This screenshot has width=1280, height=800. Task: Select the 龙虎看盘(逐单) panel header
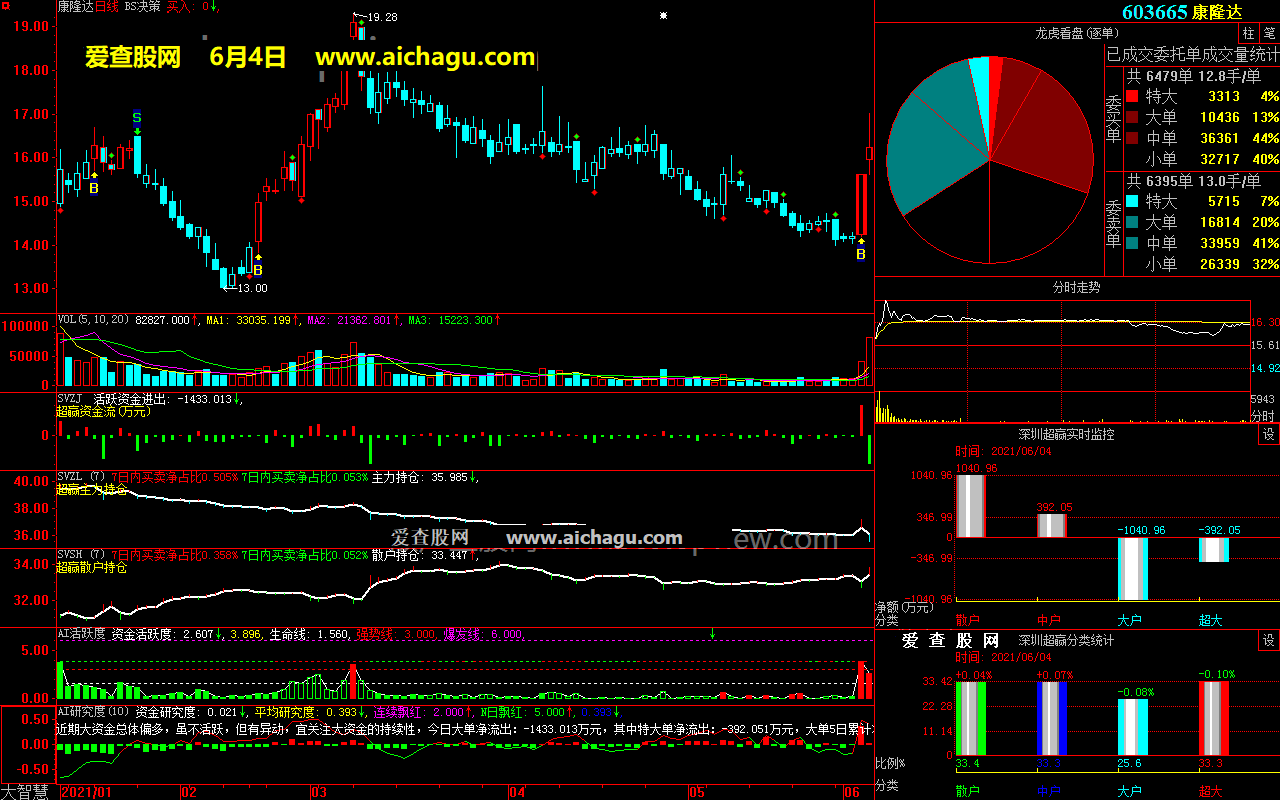pyautogui.click(x=1076, y=33)
